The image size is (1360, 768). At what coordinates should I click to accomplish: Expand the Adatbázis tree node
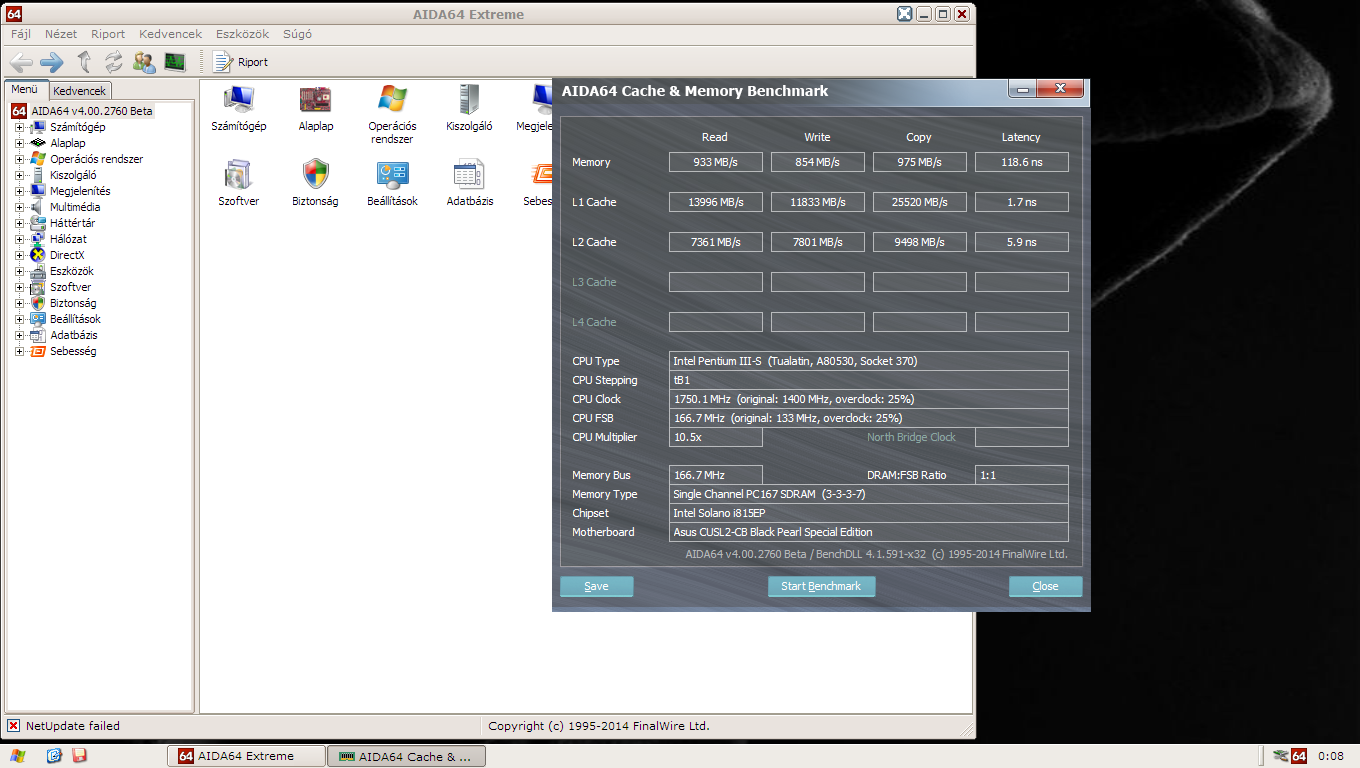19,335
